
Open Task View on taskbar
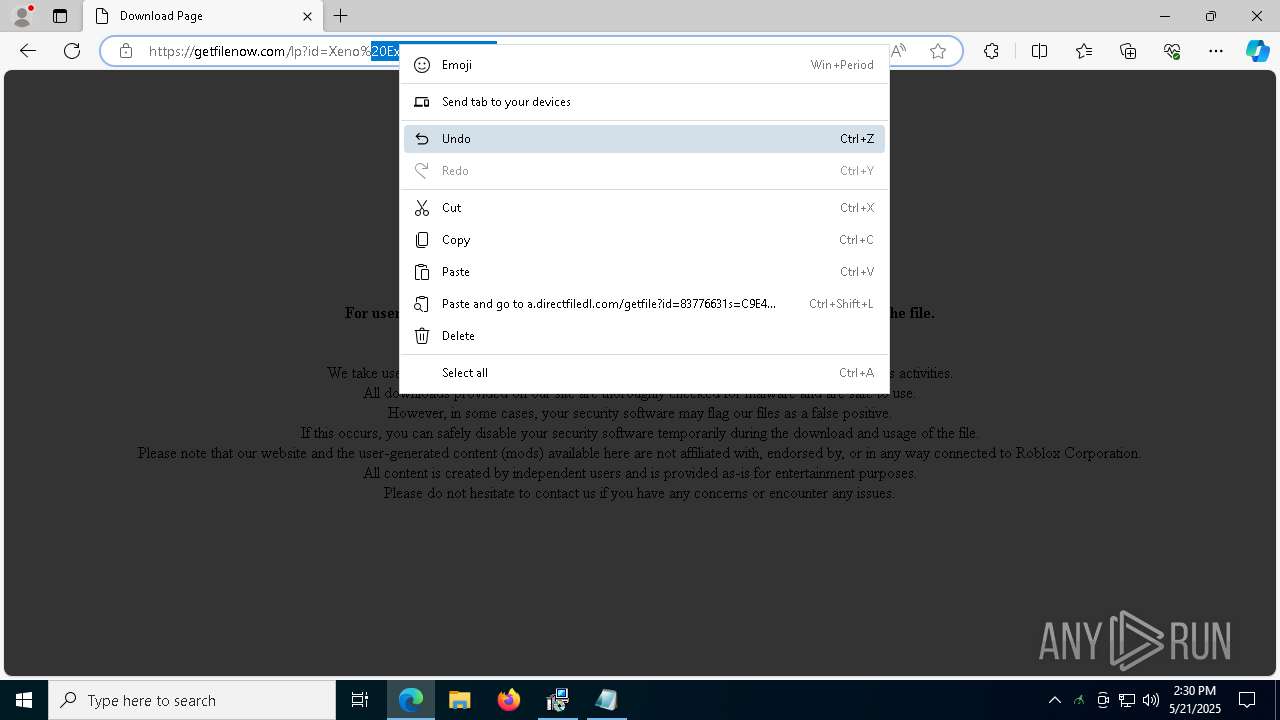[x=360, y=700]
